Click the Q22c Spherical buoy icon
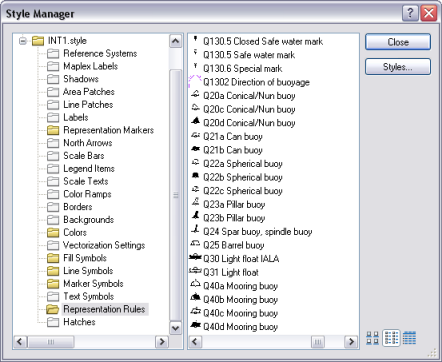Screen dimensions: 442x362 pyautogui.click(x=195, y=189)
